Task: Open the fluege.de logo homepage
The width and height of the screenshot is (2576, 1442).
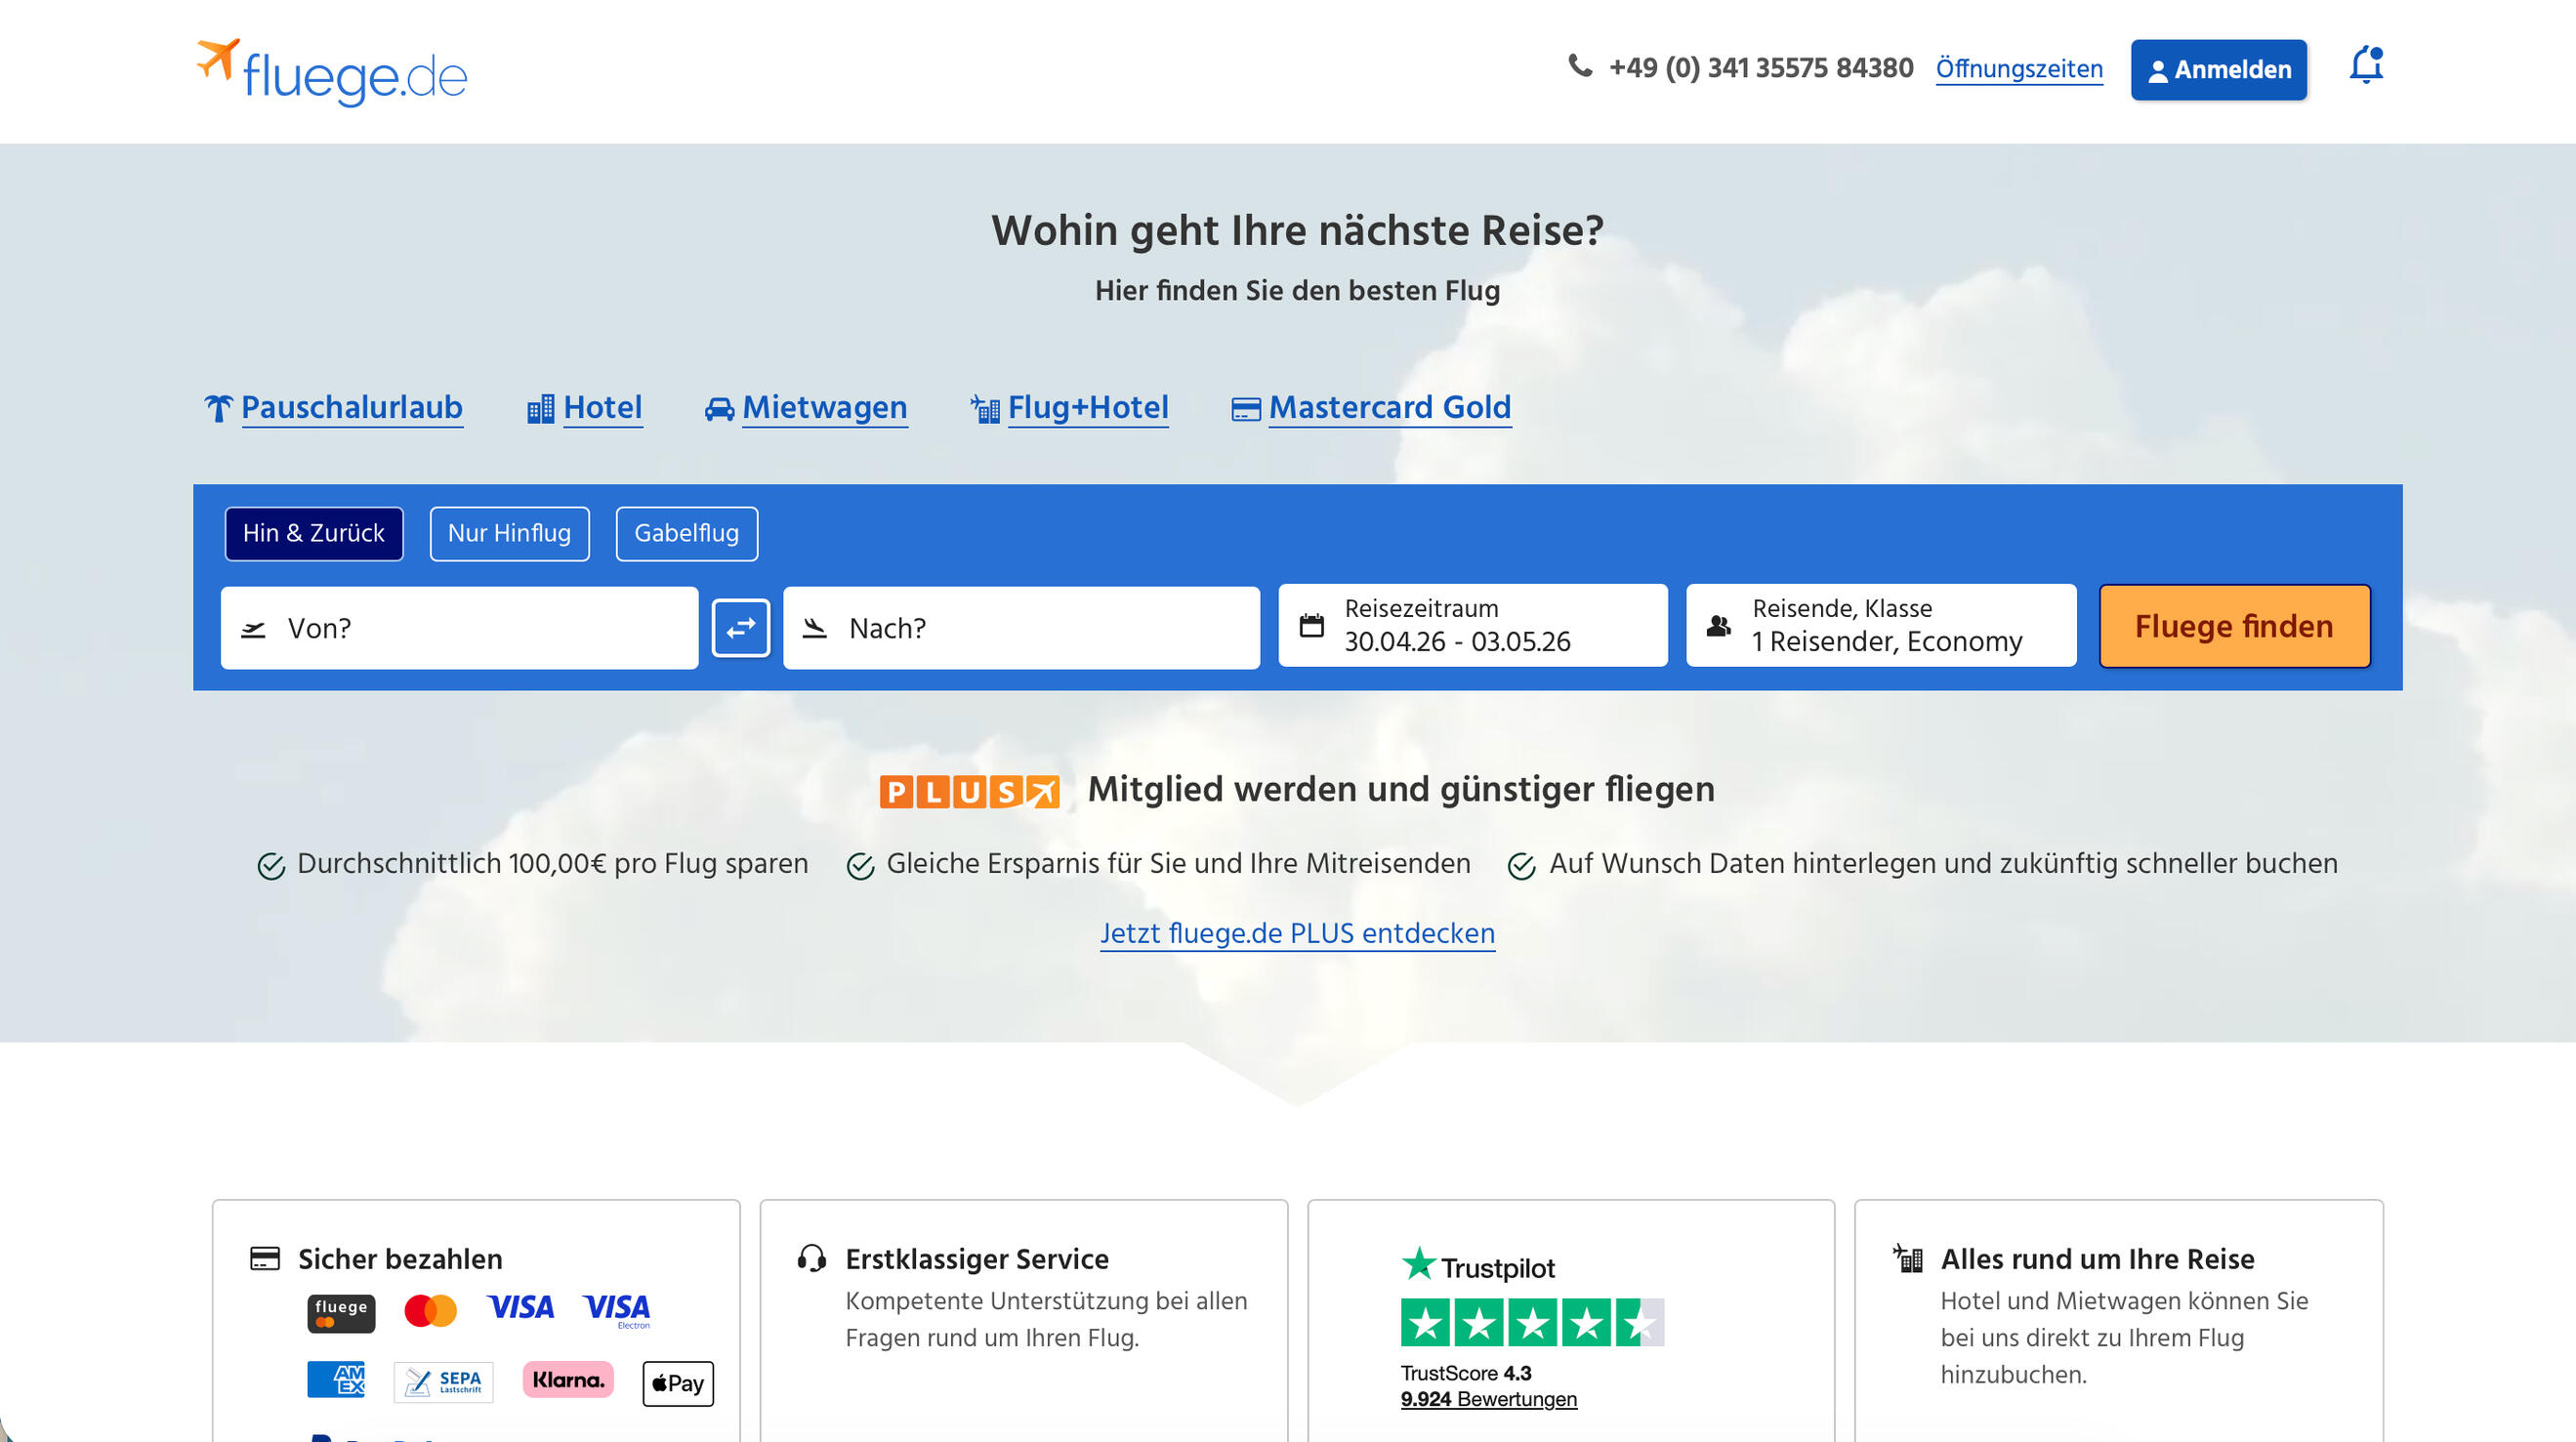Action: pos(331,72)
